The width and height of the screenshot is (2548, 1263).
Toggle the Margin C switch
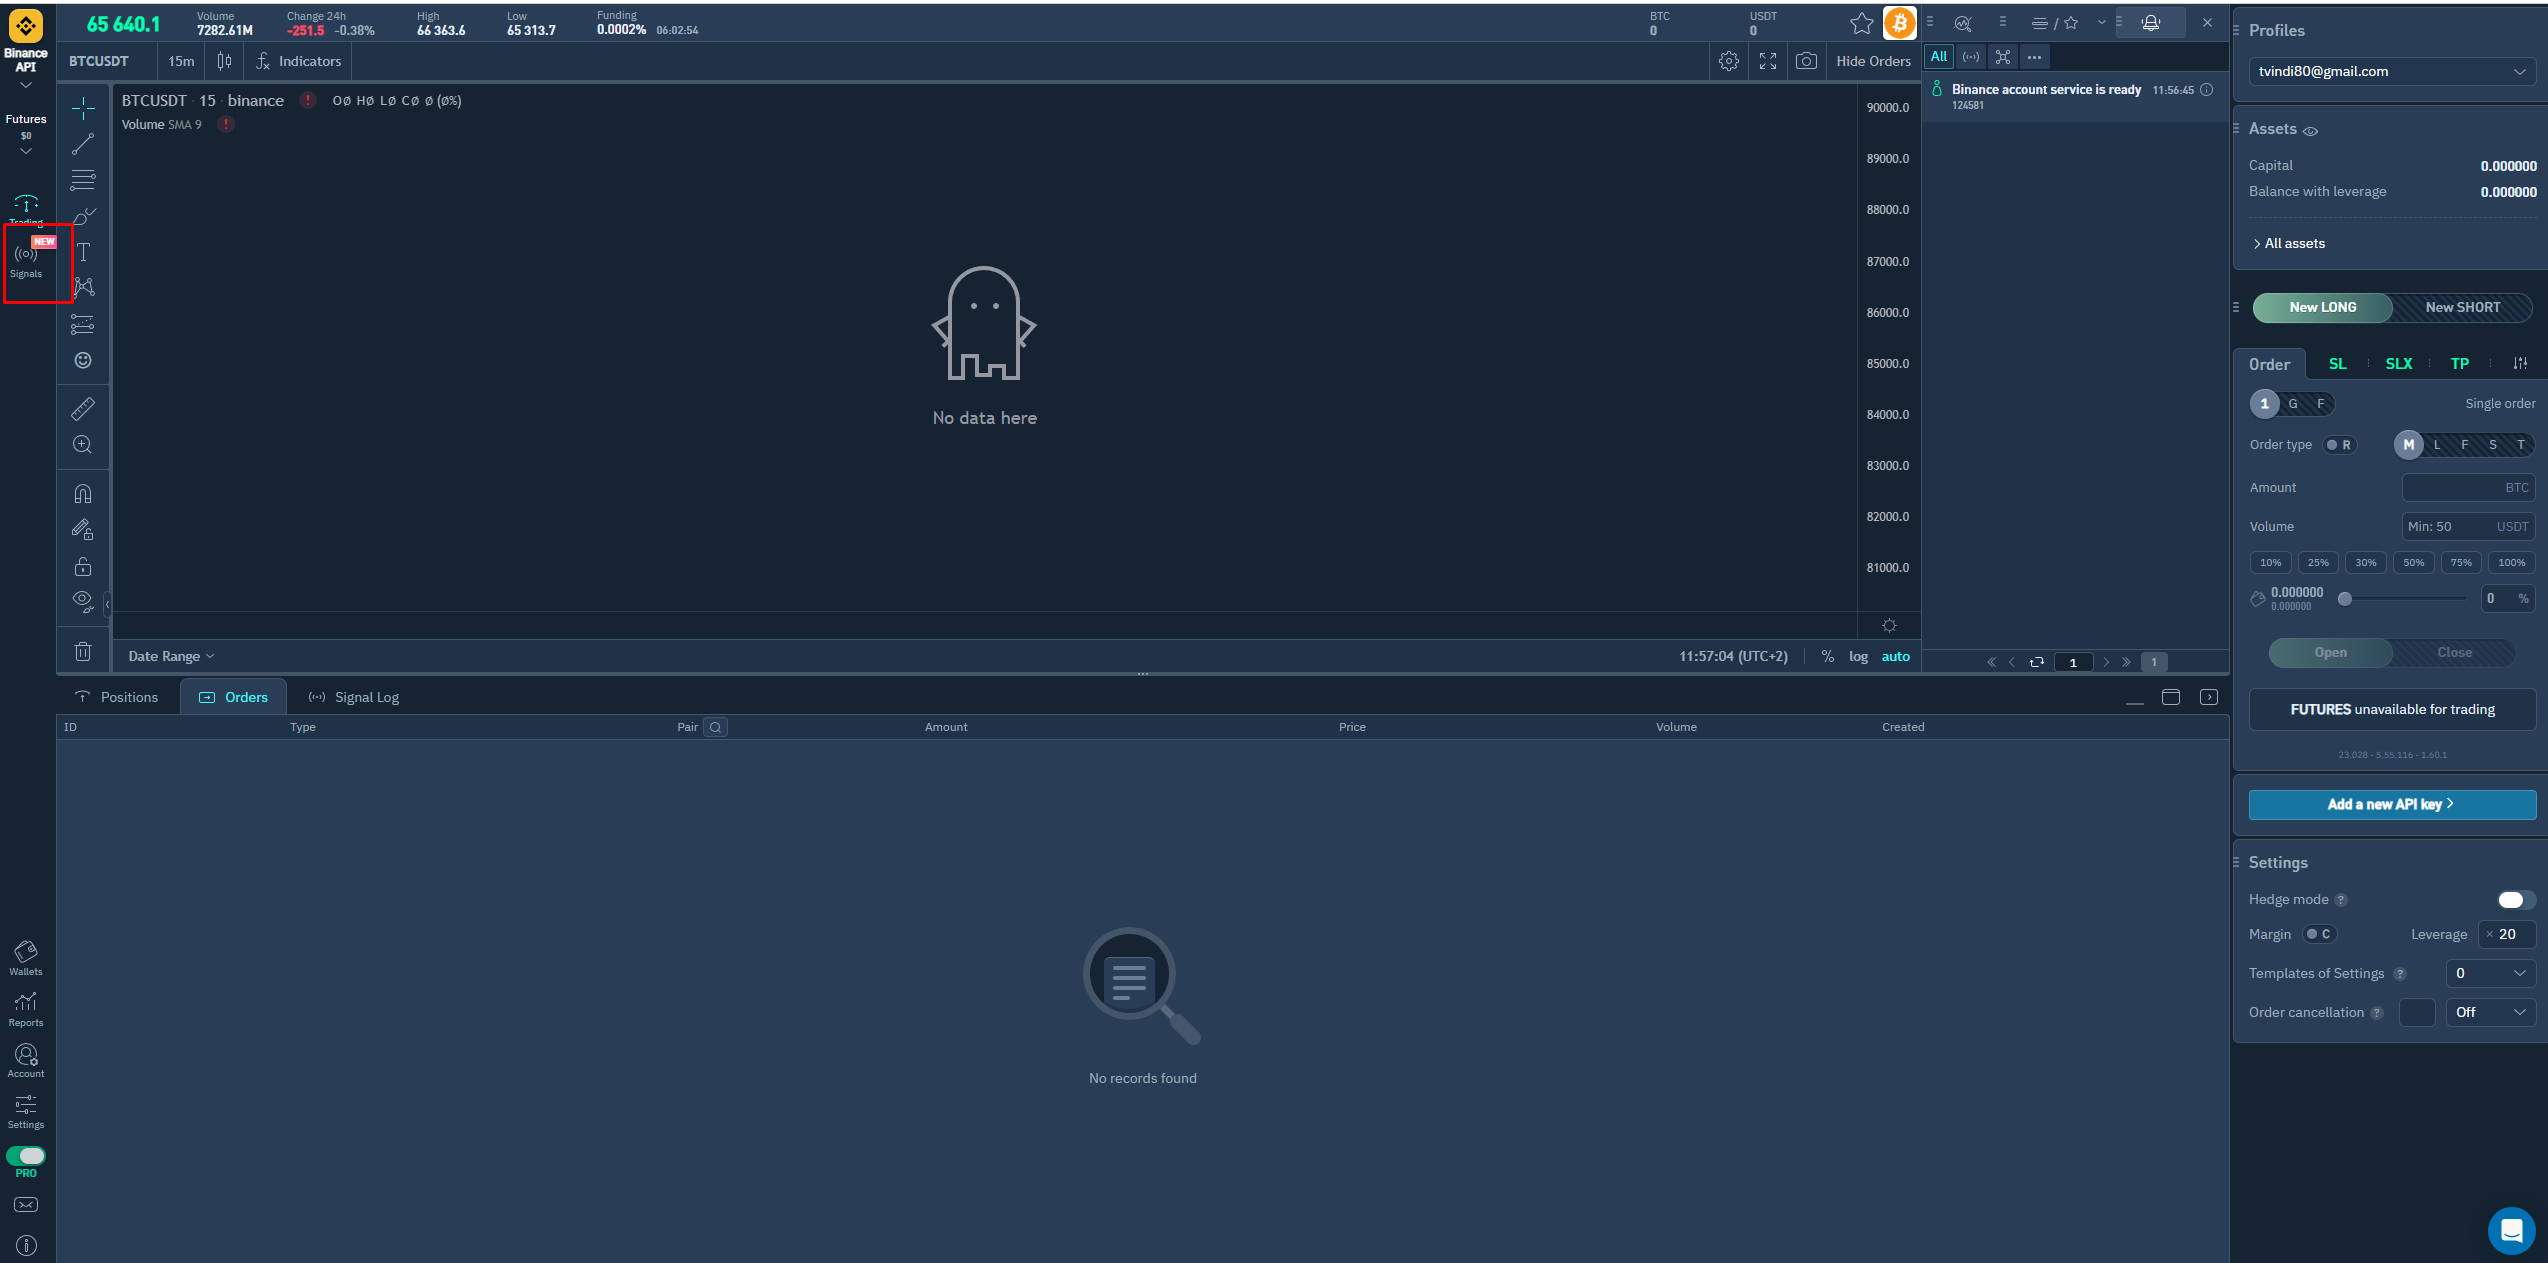2319,934
